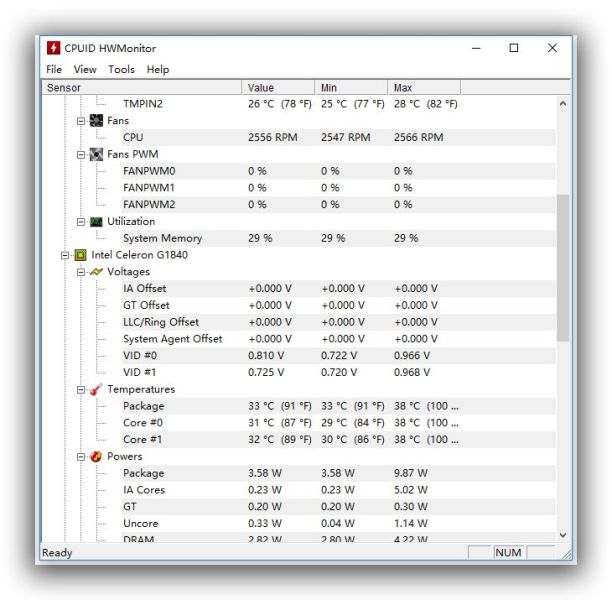This screenshot has height=600, width=612.
Task: Maximize the HWMonitor window
Action: click(x=514, y=48)
